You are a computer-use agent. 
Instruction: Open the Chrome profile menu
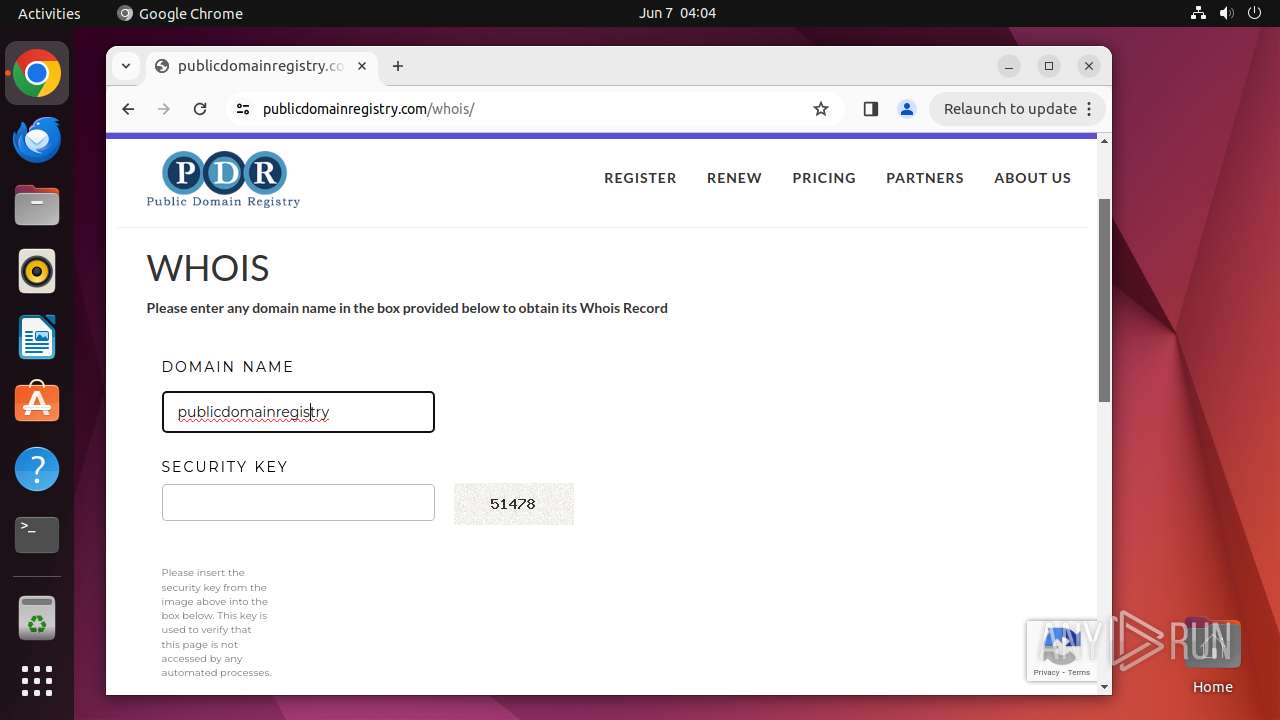click(907, 109)
